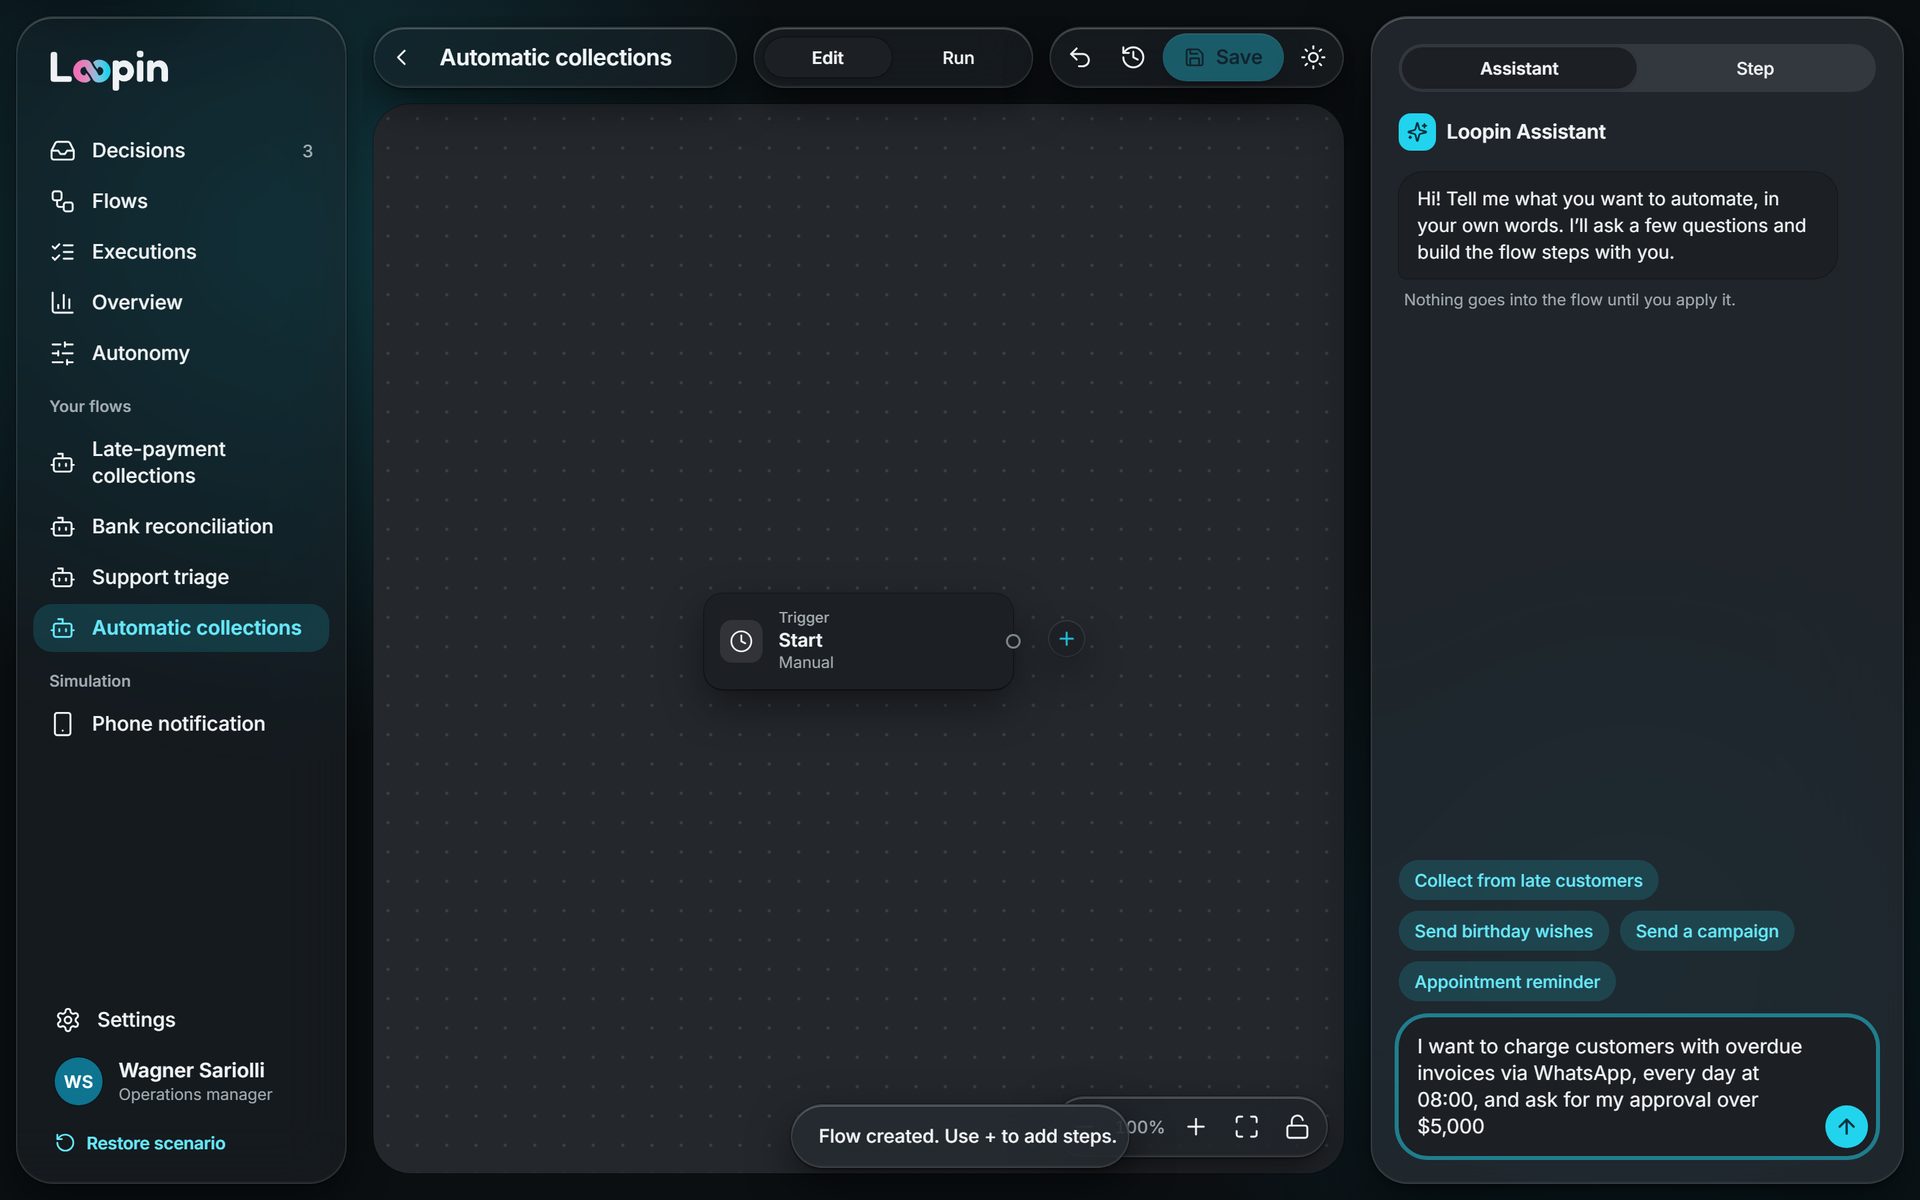1920x1200 pixels.
Task: Click the assistant greeting message bubble
Action: [1617, 225]
